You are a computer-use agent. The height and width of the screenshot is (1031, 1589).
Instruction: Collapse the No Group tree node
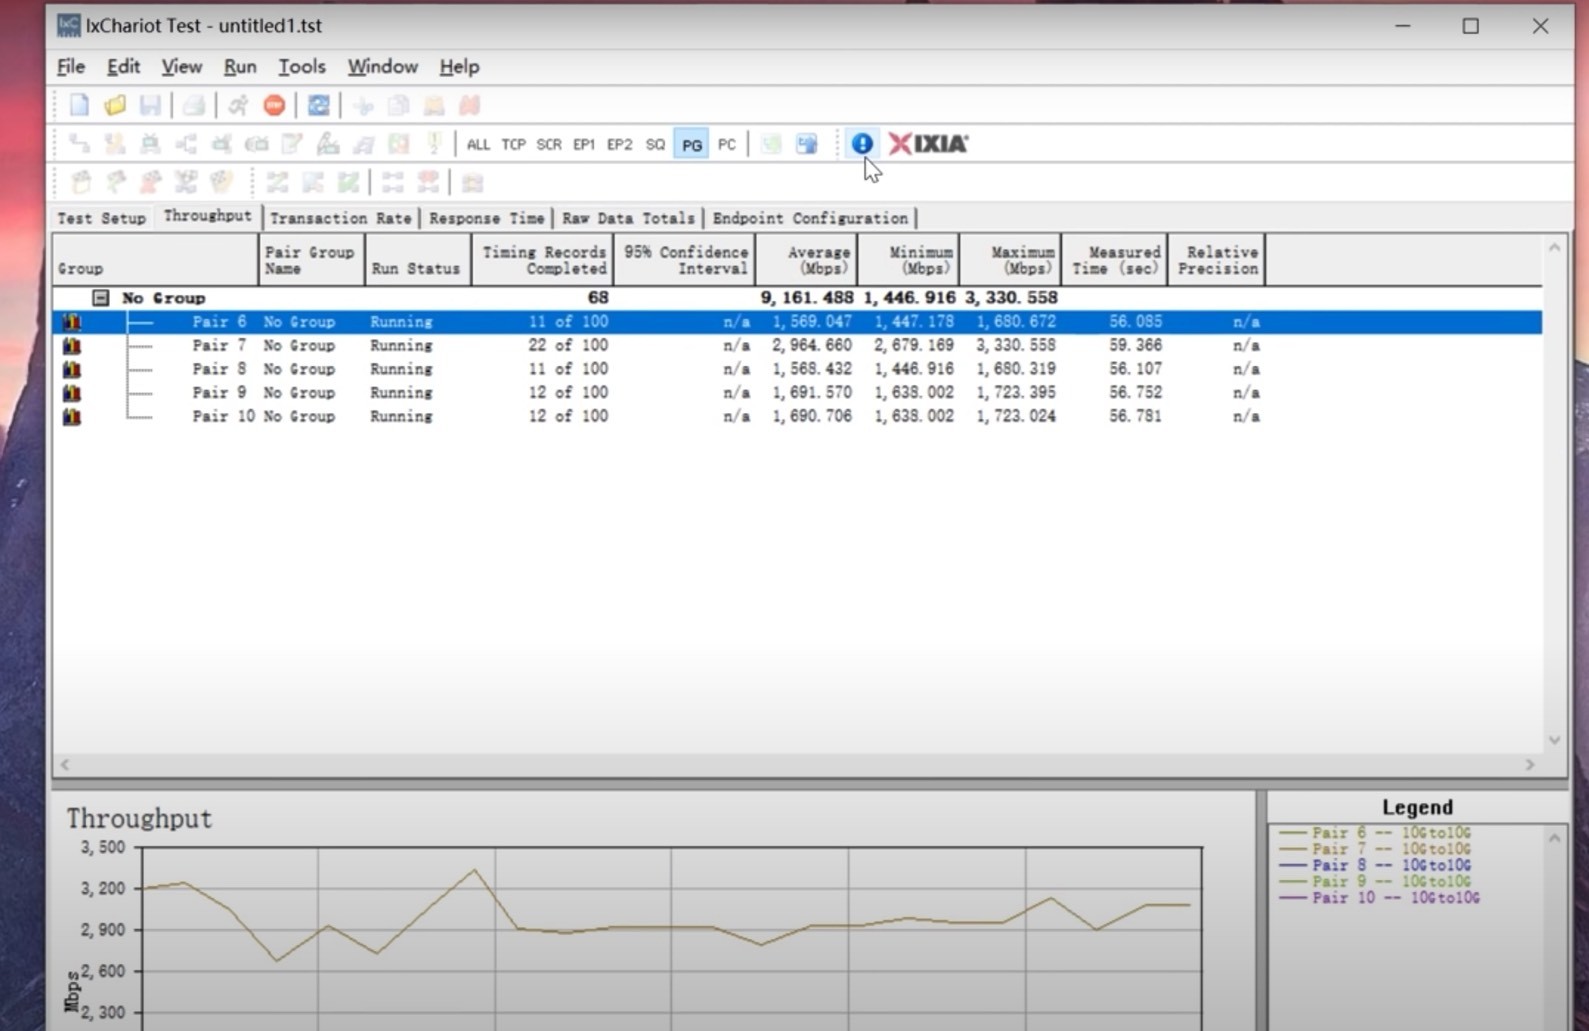100,298
